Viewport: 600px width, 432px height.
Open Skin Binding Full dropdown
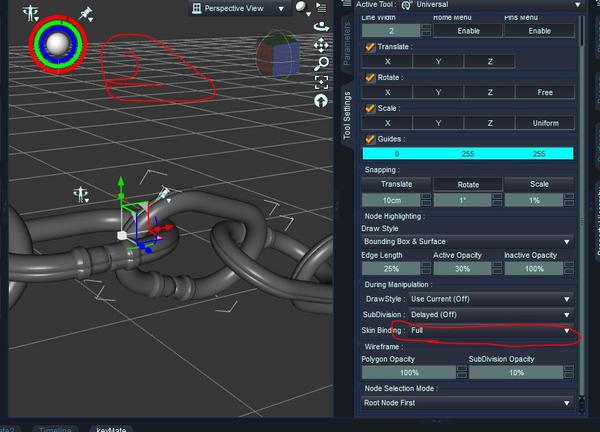(491, 330)
